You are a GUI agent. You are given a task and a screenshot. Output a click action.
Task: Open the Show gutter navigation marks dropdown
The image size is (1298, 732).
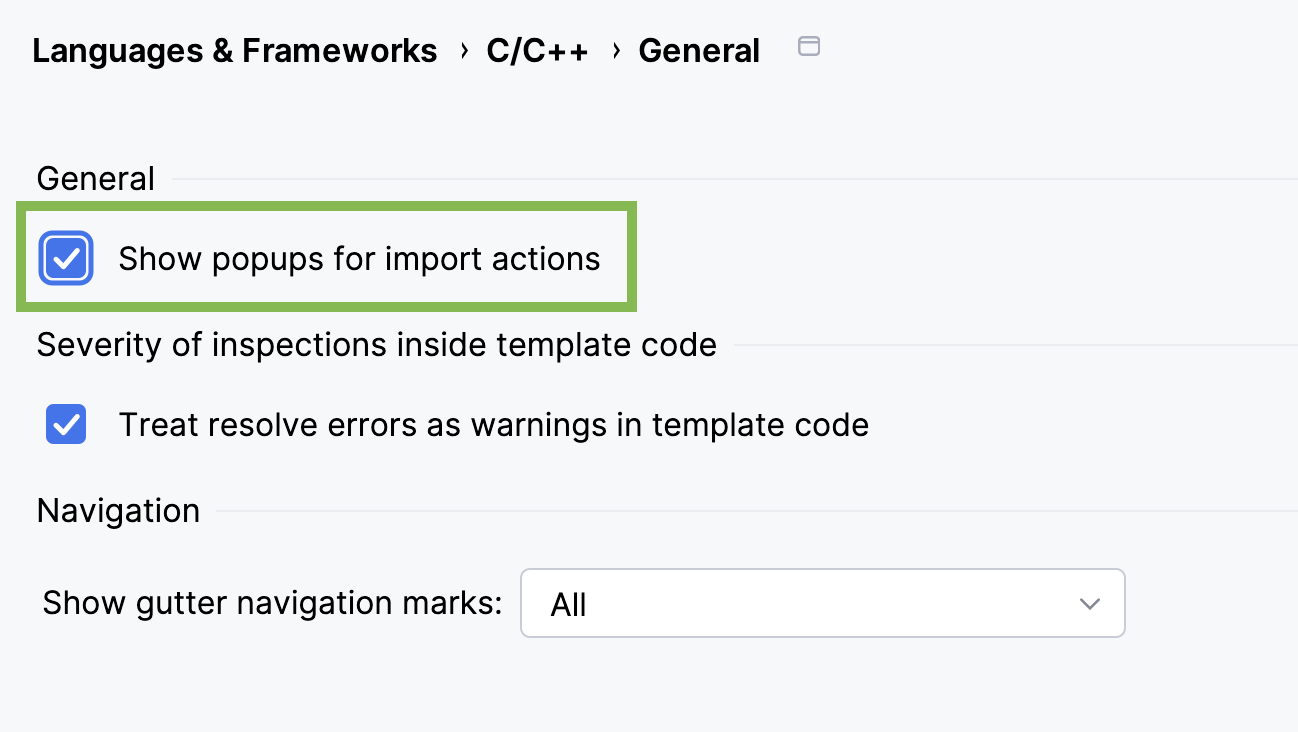point(822,602)
